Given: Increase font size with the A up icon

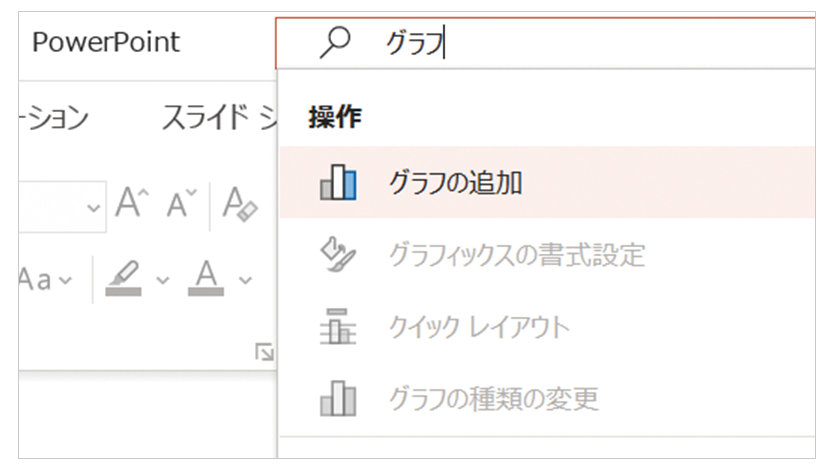Looking at the screenshot, I should click(132, 203).
